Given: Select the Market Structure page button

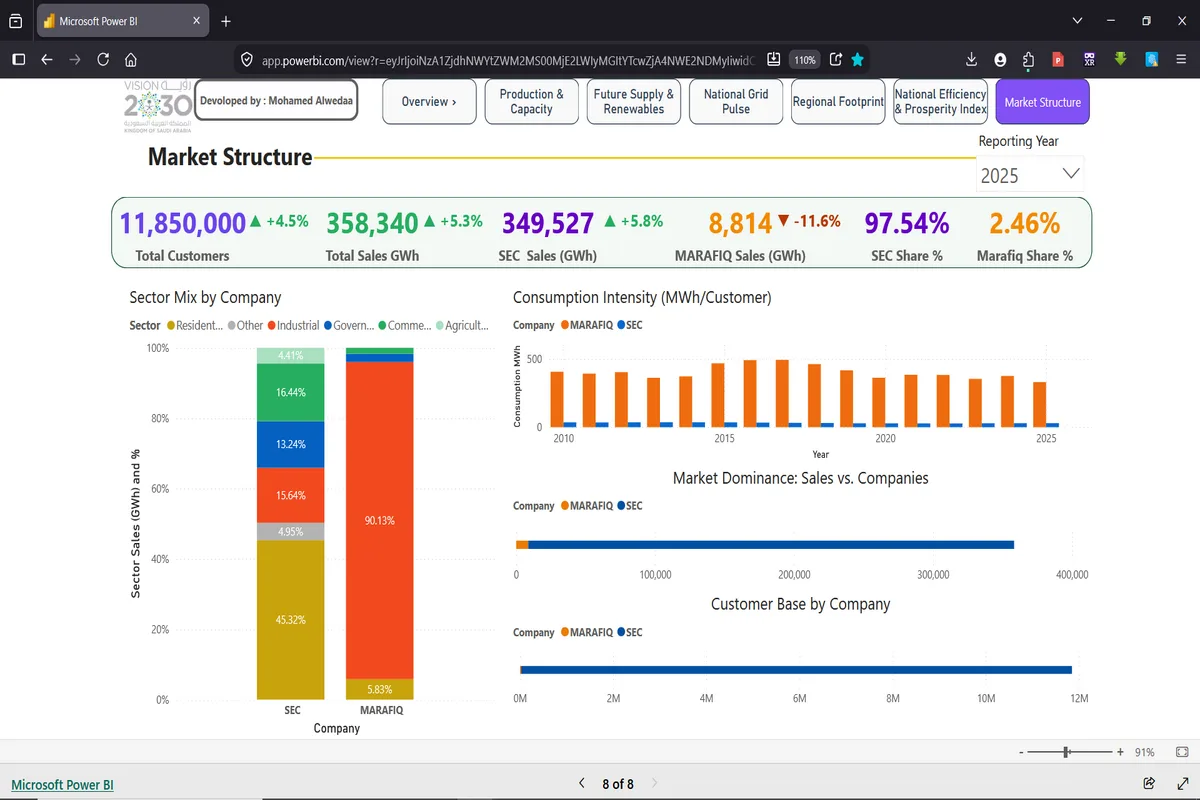Looking at the screenshot, I should point(1042,102).
